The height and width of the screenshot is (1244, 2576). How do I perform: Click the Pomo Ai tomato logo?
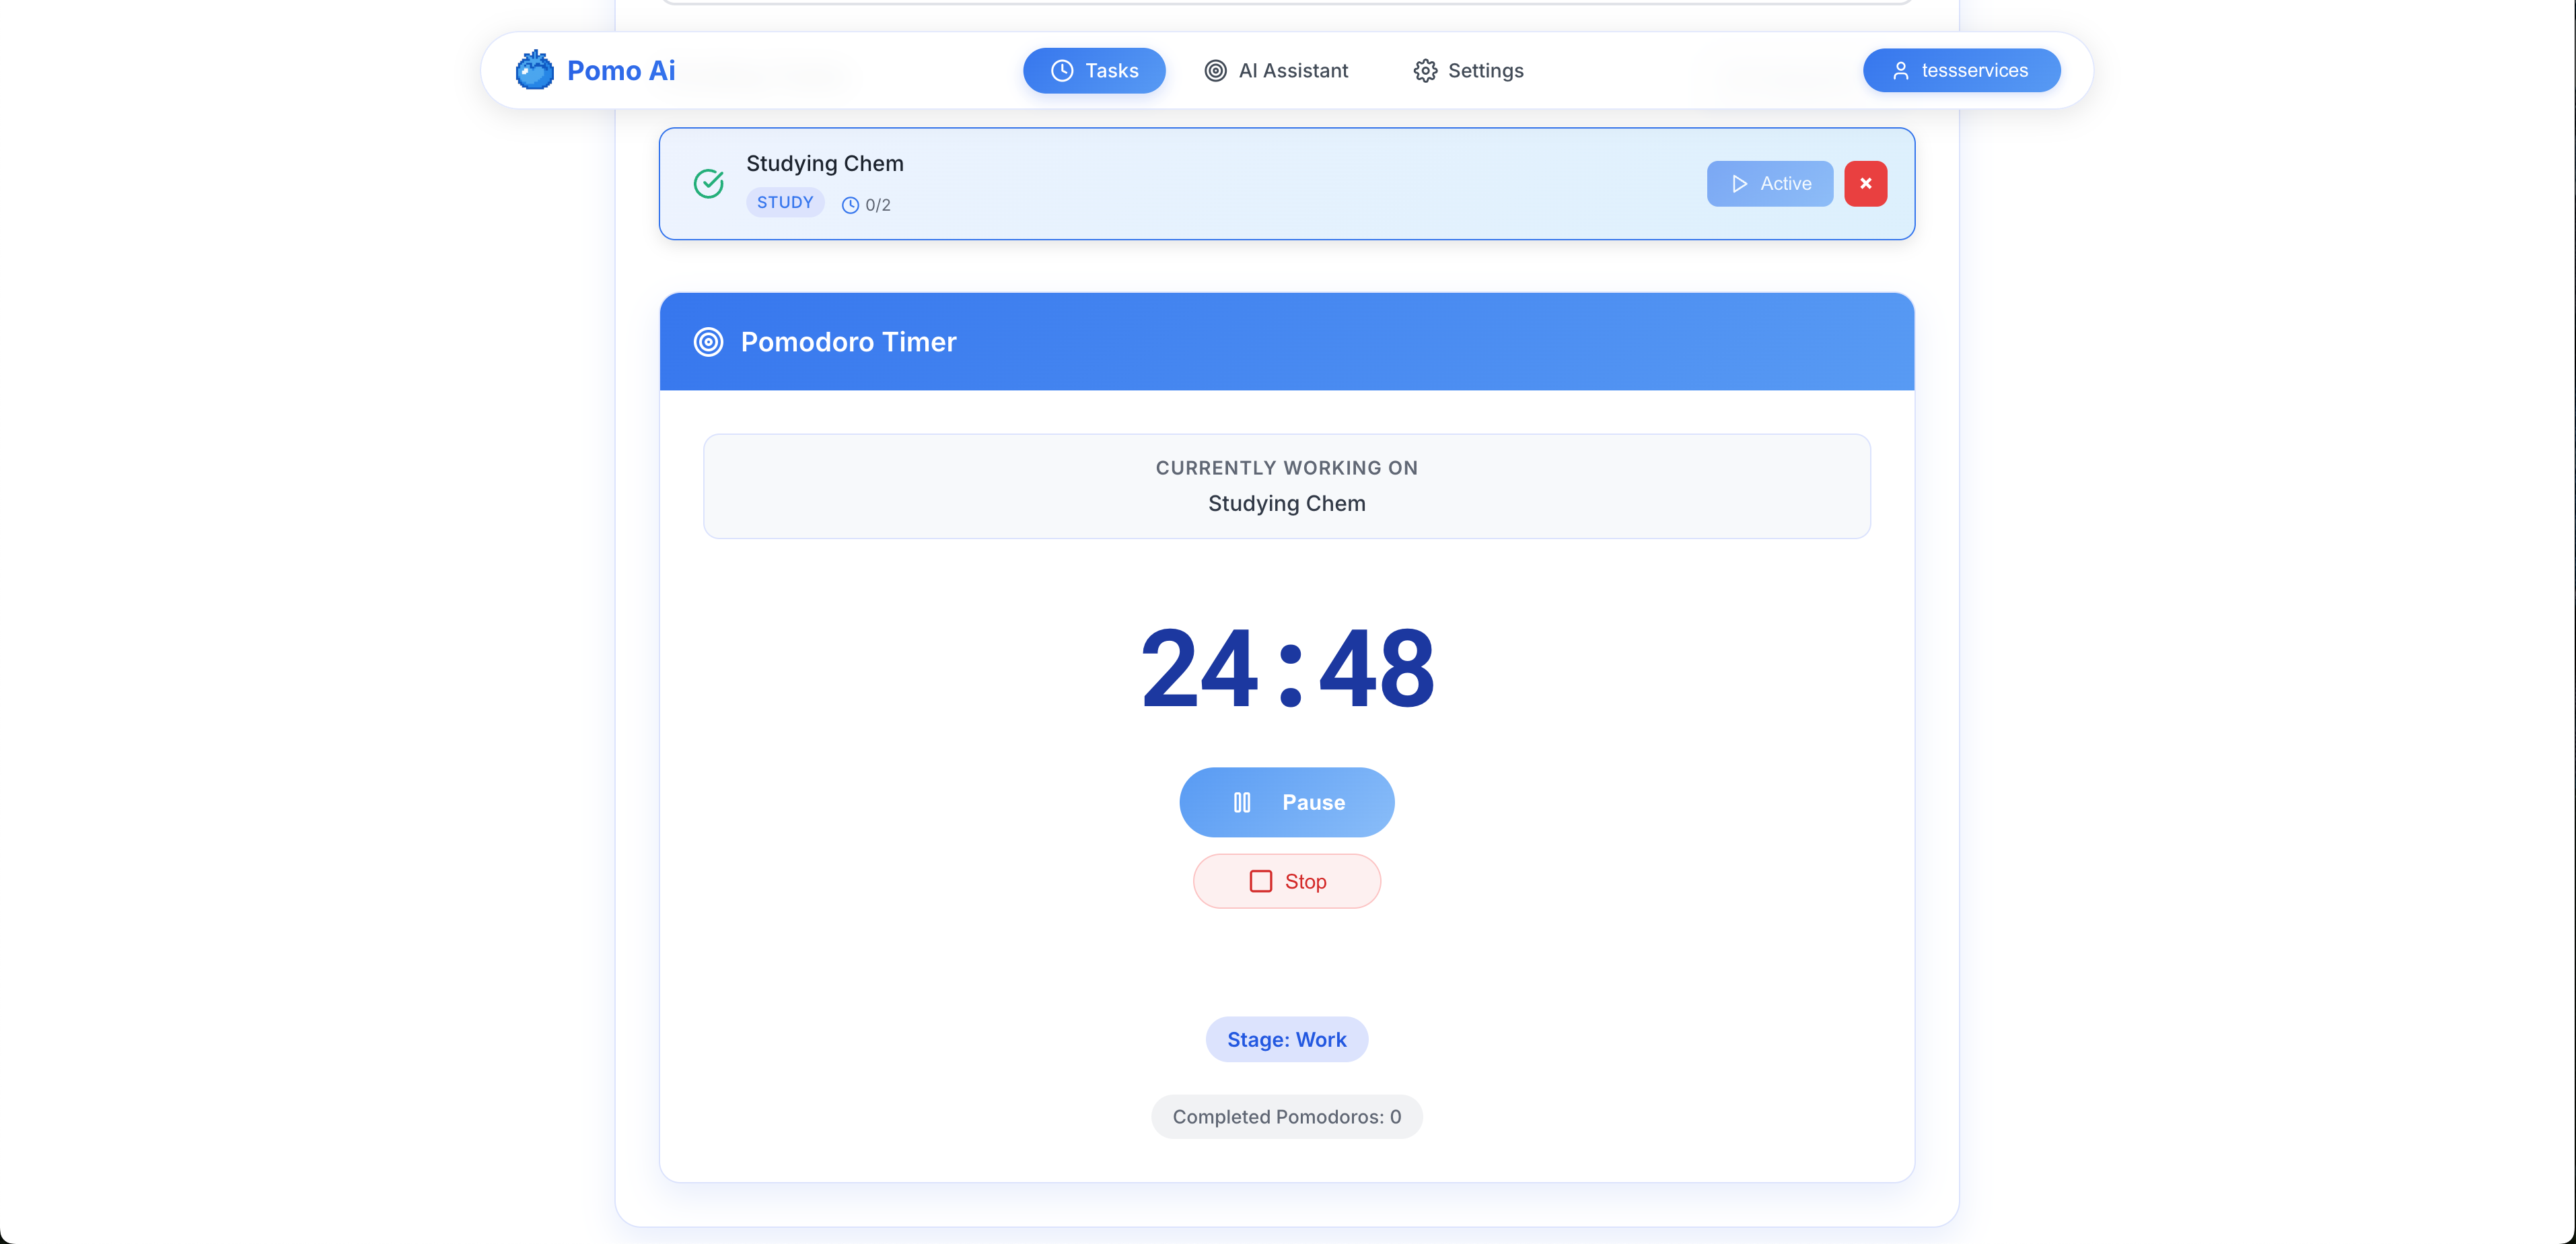click(534, 70)
